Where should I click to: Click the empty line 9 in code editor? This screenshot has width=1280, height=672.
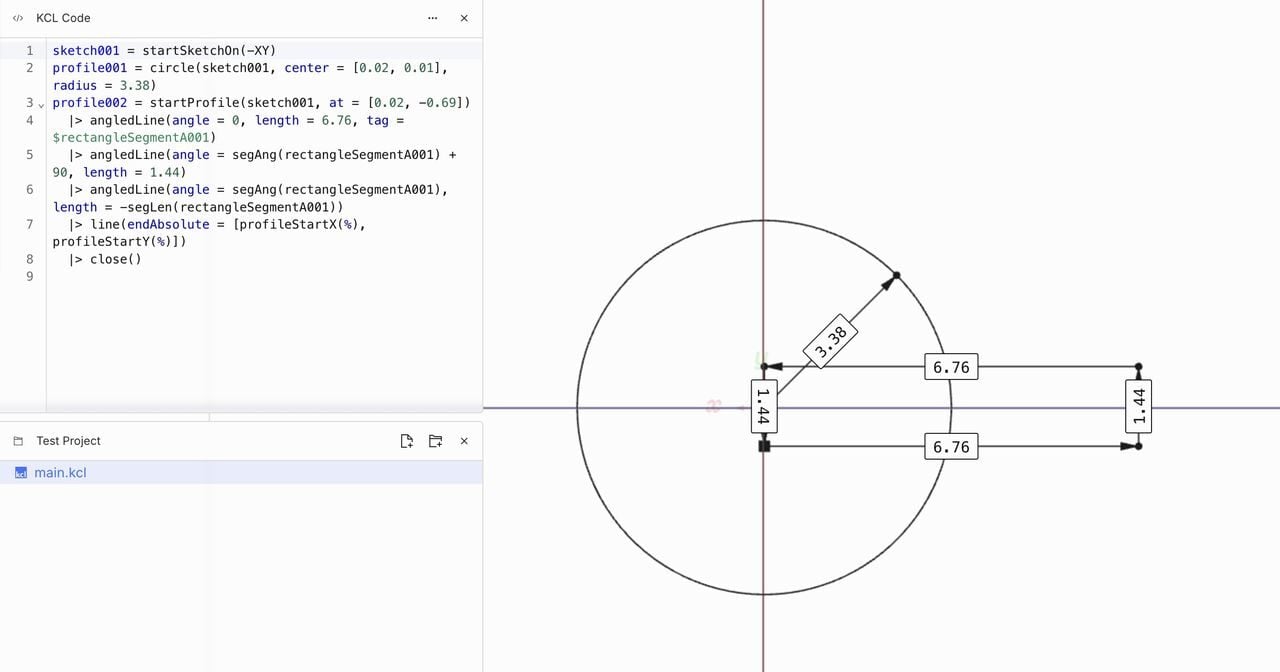200,277
